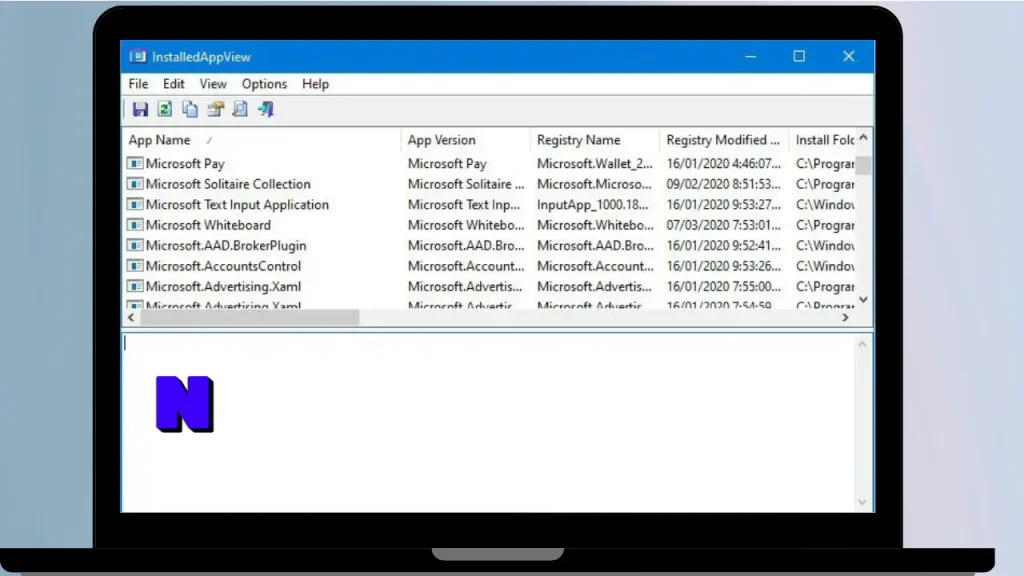Click the 07/03/2020 7:53:01 modified date cell
The image size is (1024, 576).
click(724, 225)
